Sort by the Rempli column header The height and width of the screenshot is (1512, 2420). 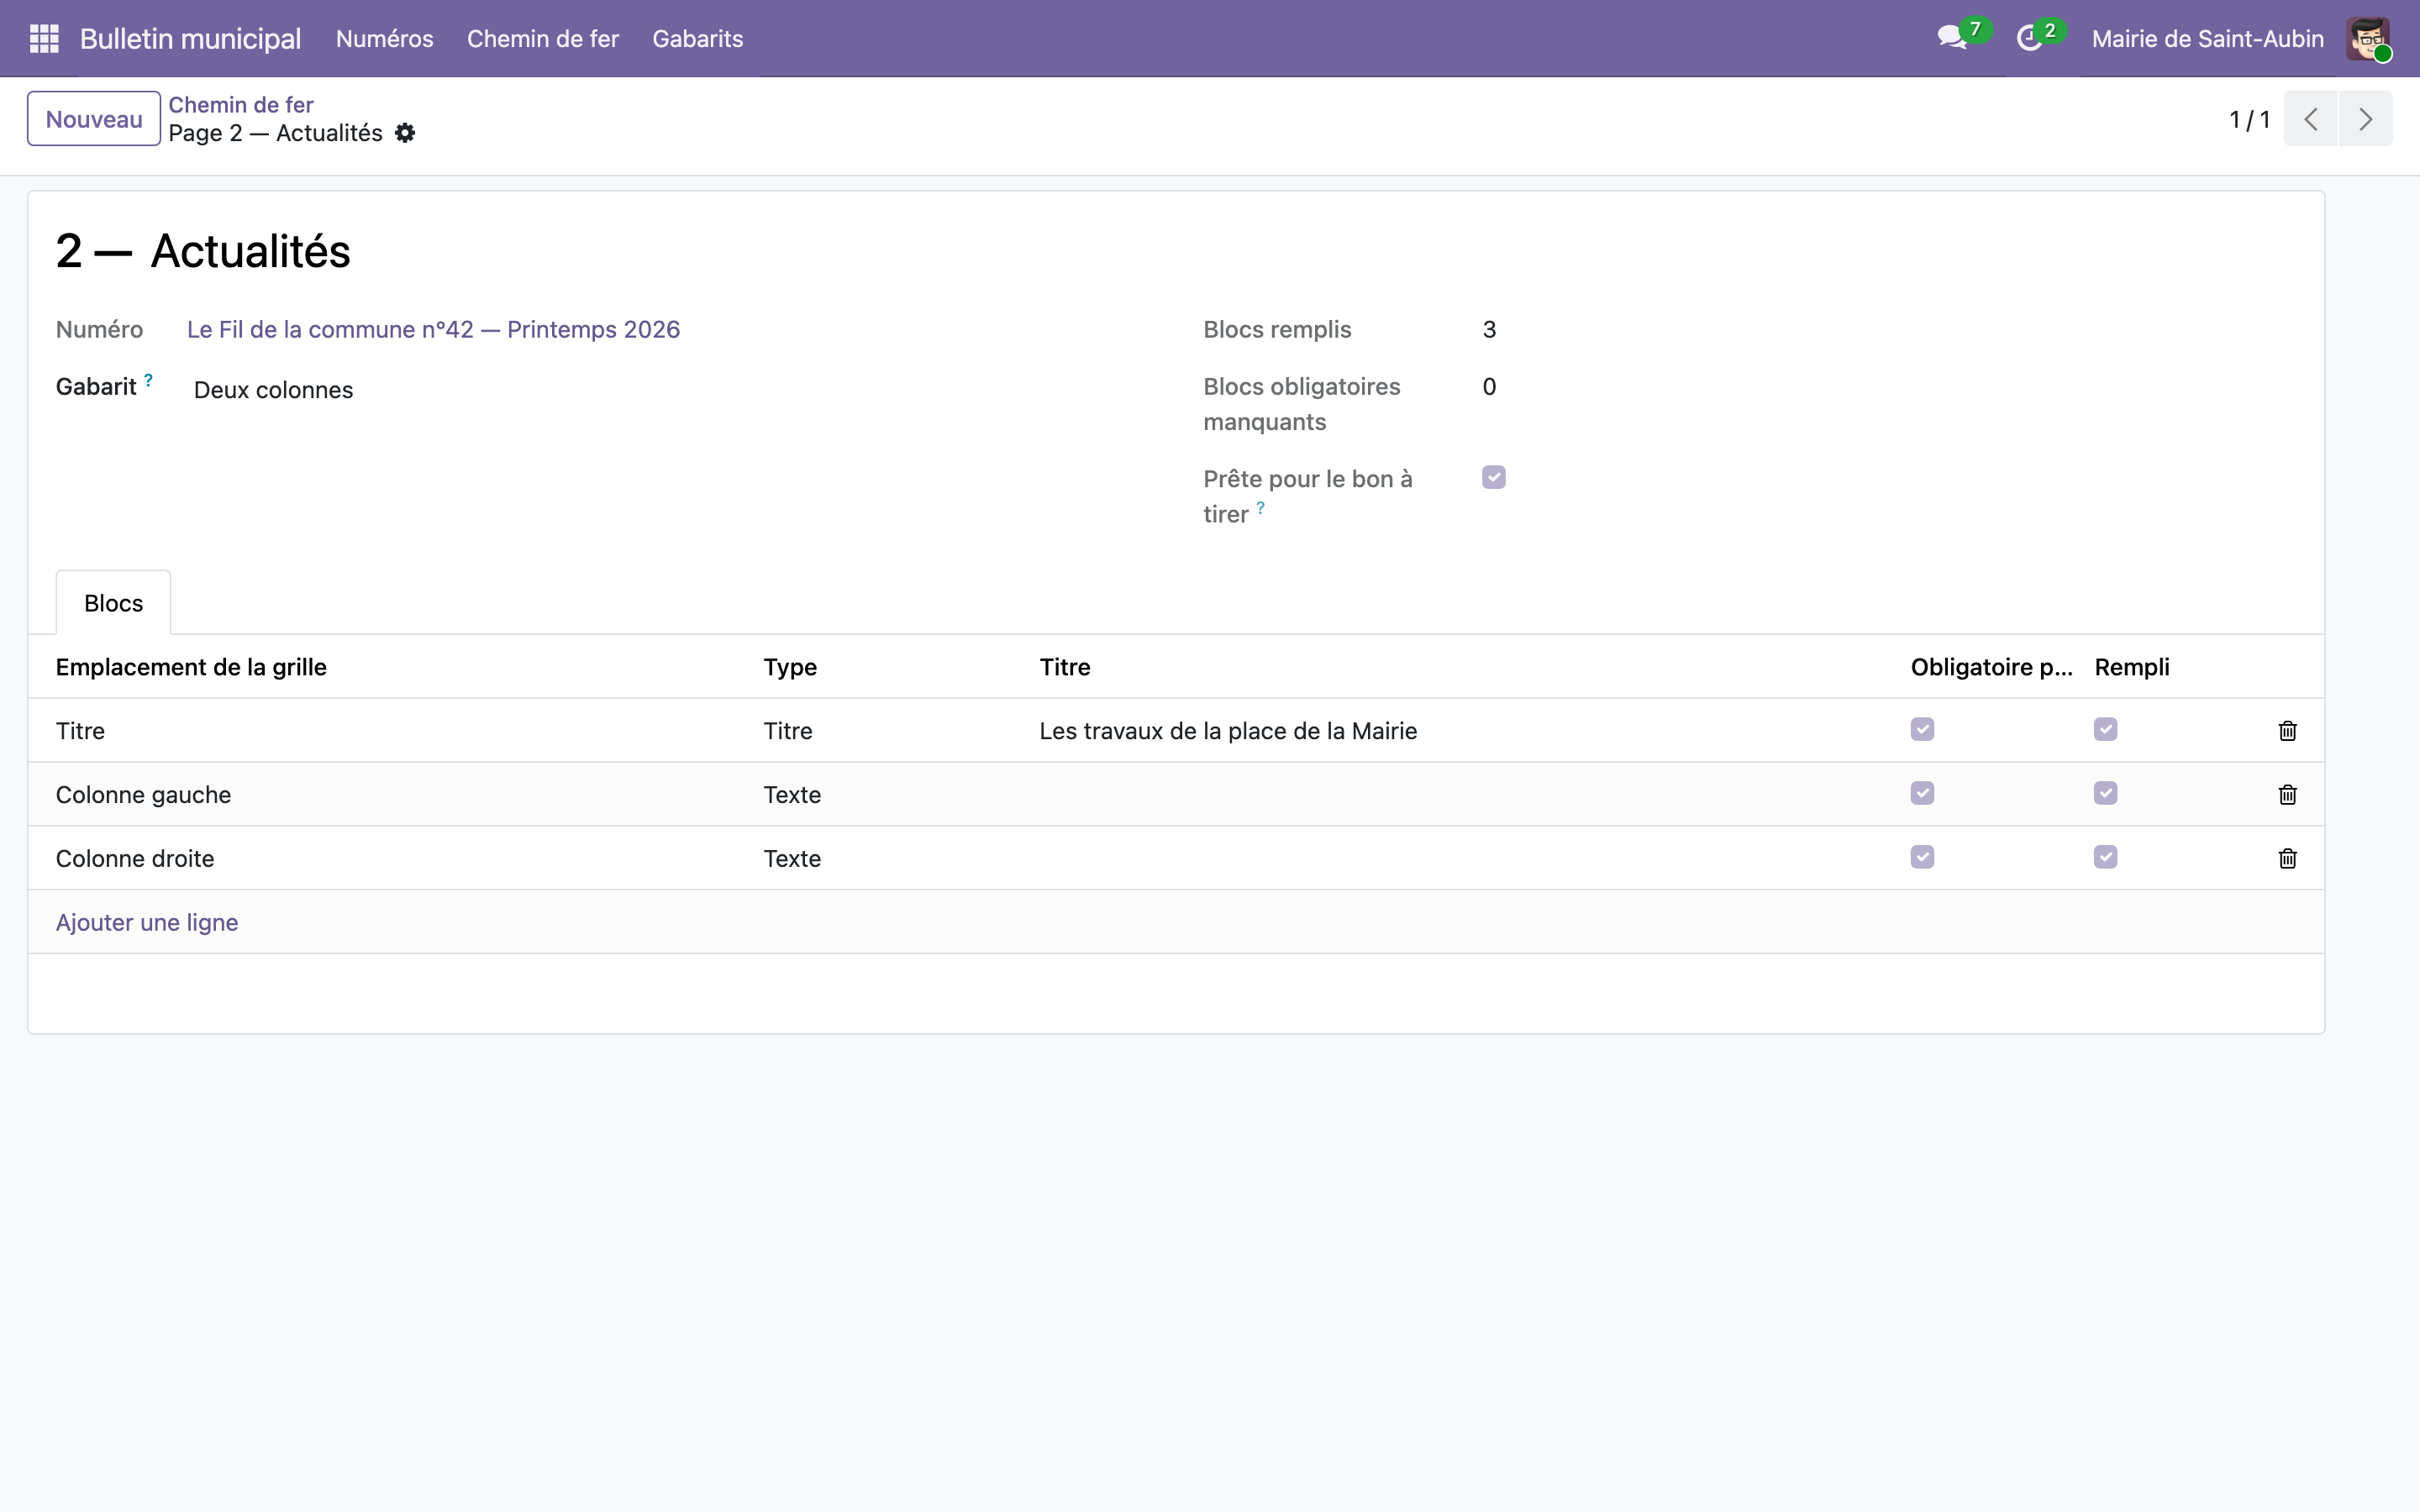point(2132,667)
